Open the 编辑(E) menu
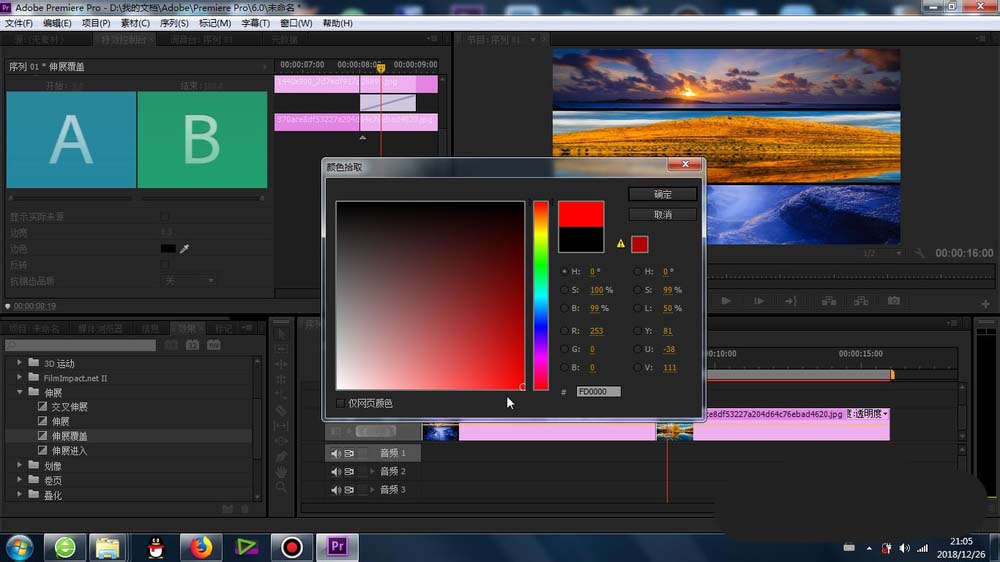 click(x=57, y=23)
